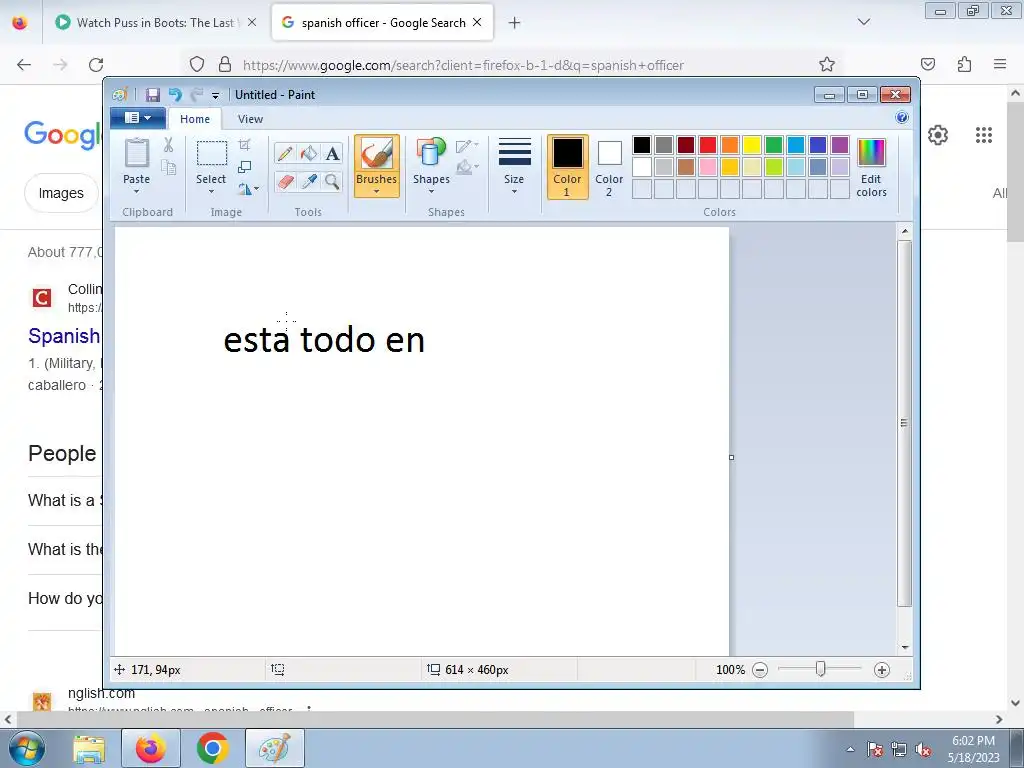Click the Paint zoom slider handle

coord(820,669)
